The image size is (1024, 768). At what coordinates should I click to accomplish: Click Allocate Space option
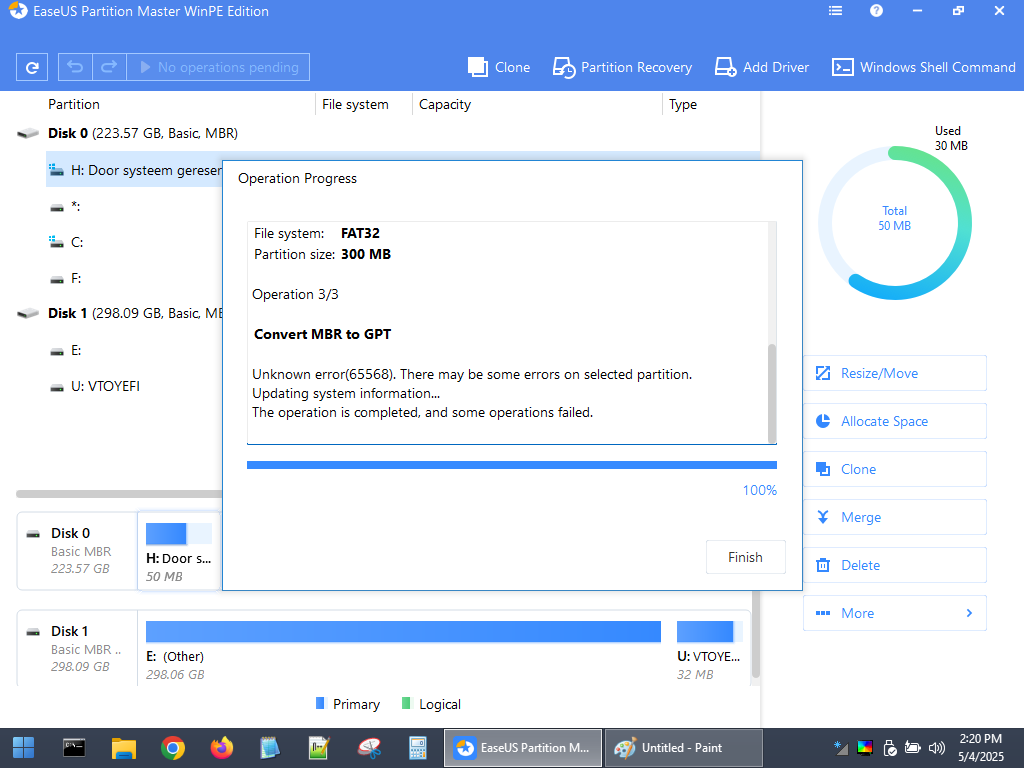point(895,421)
